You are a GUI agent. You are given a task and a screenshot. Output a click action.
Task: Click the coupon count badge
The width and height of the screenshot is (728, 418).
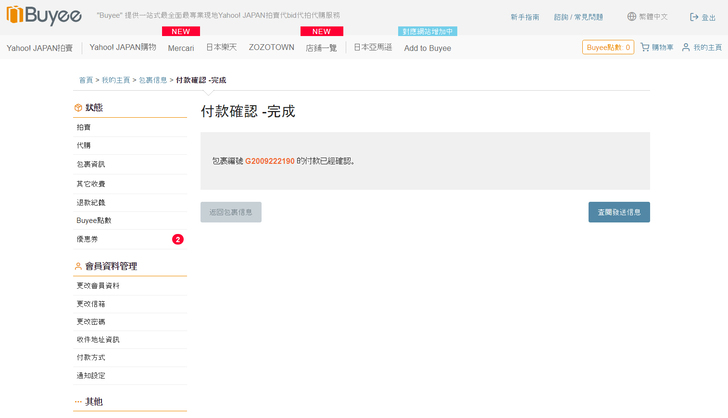coord(177,239)
